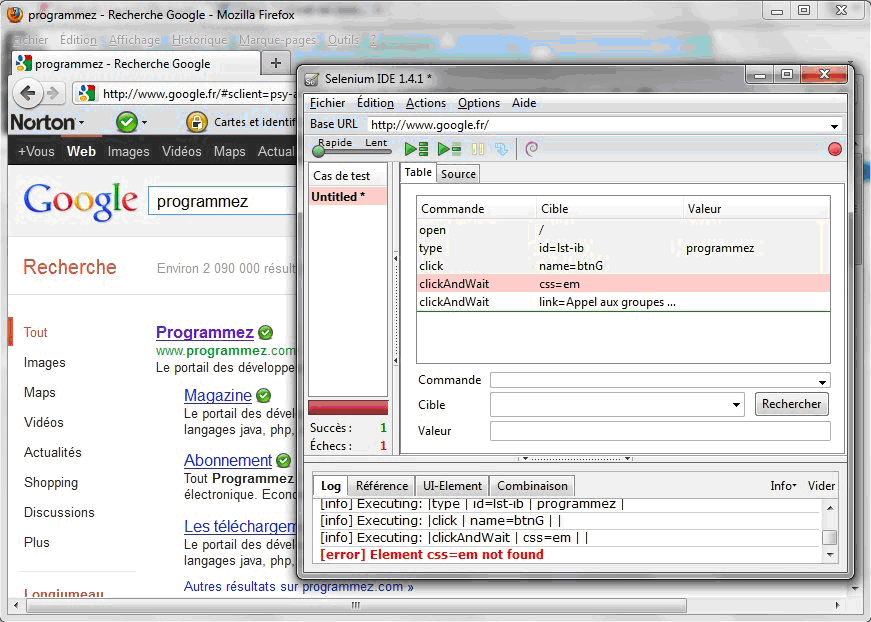
Task: Click the Valeur input field
Action: [x=660, y=431]
